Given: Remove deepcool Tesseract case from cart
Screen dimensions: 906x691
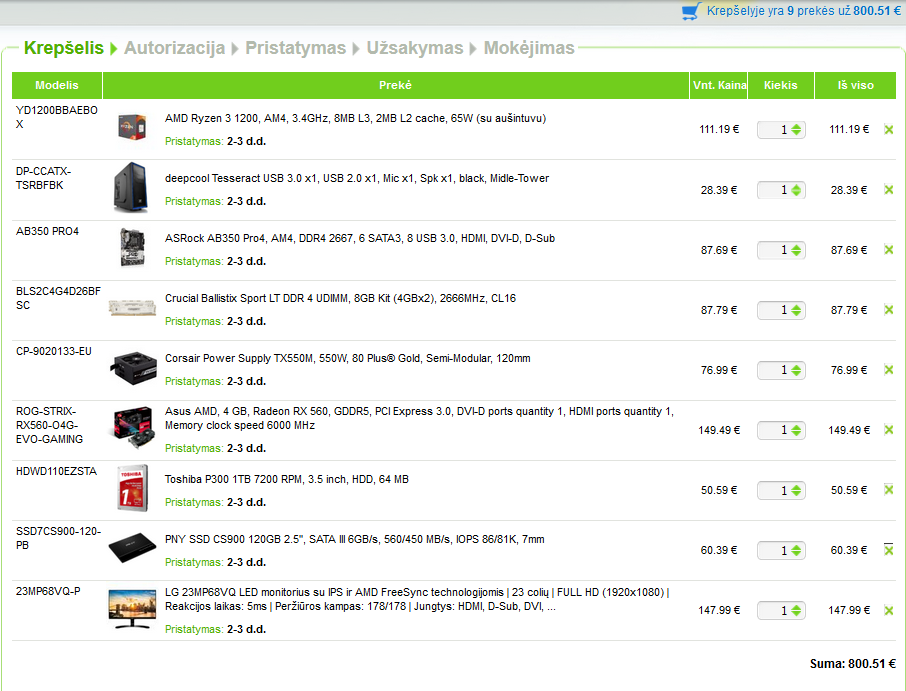Looking at the screenshot, I should (889, 190).
